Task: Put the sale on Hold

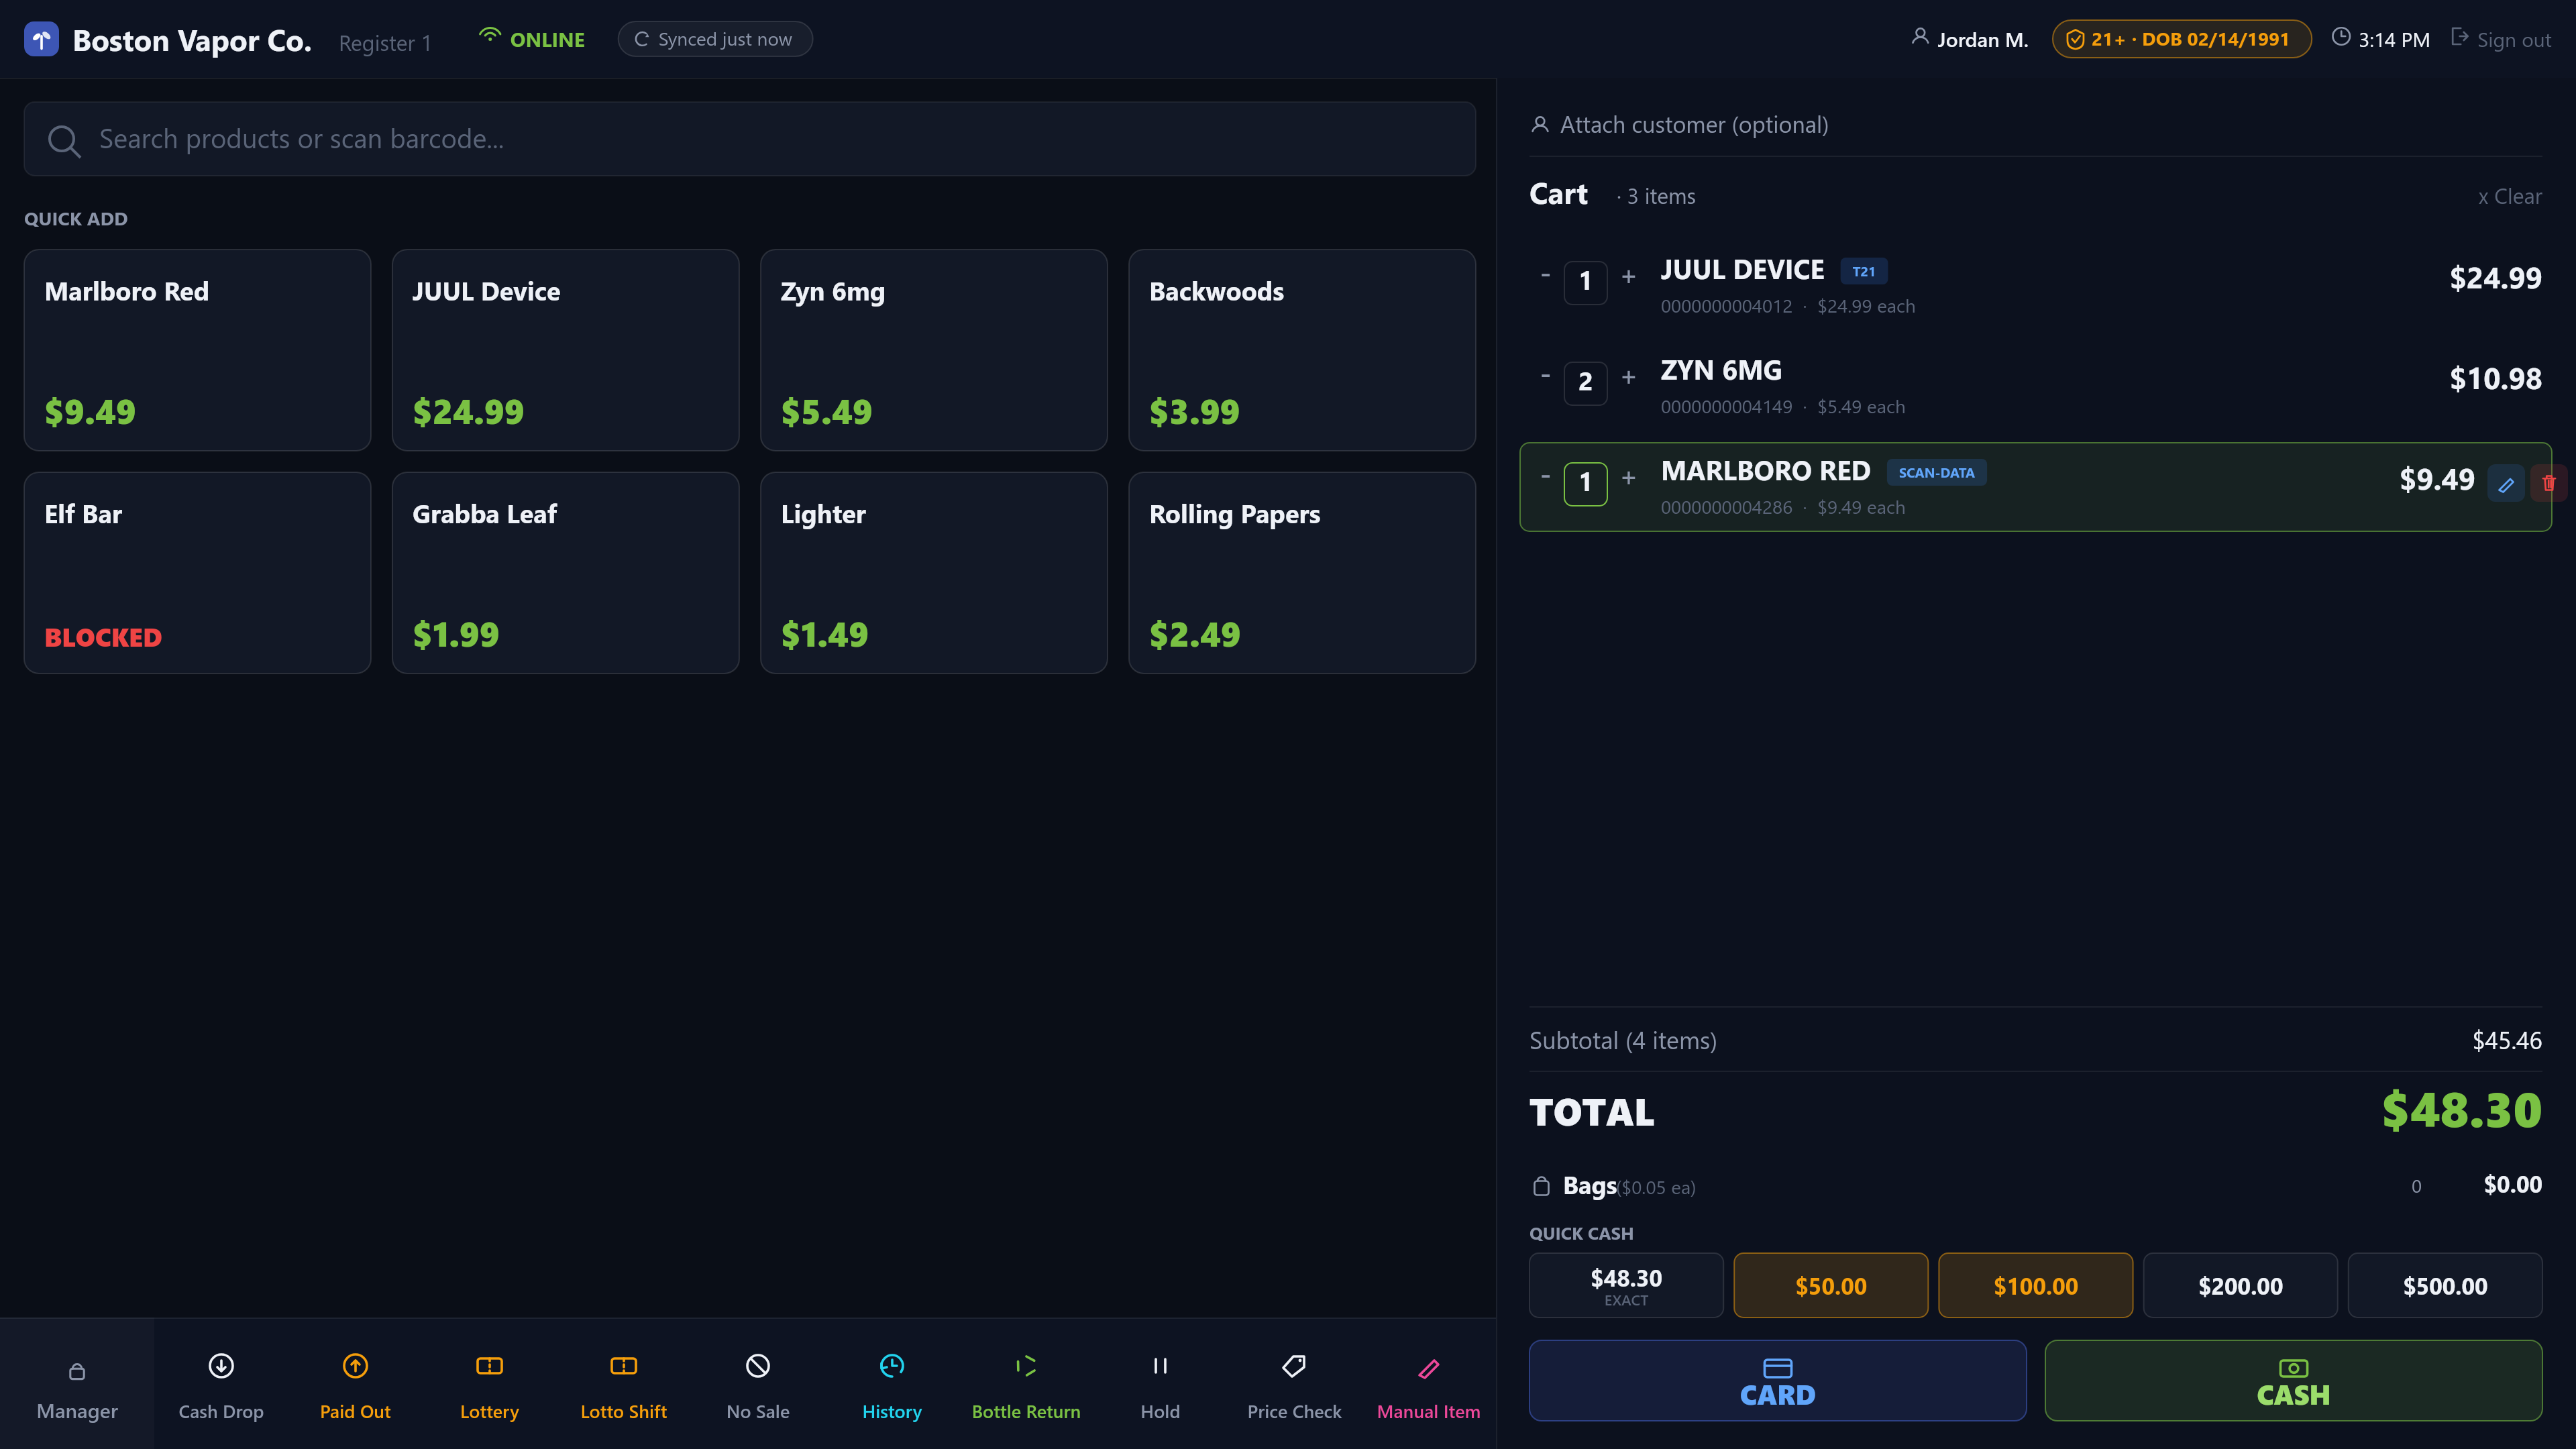Action: [x=1160, y=1384]
